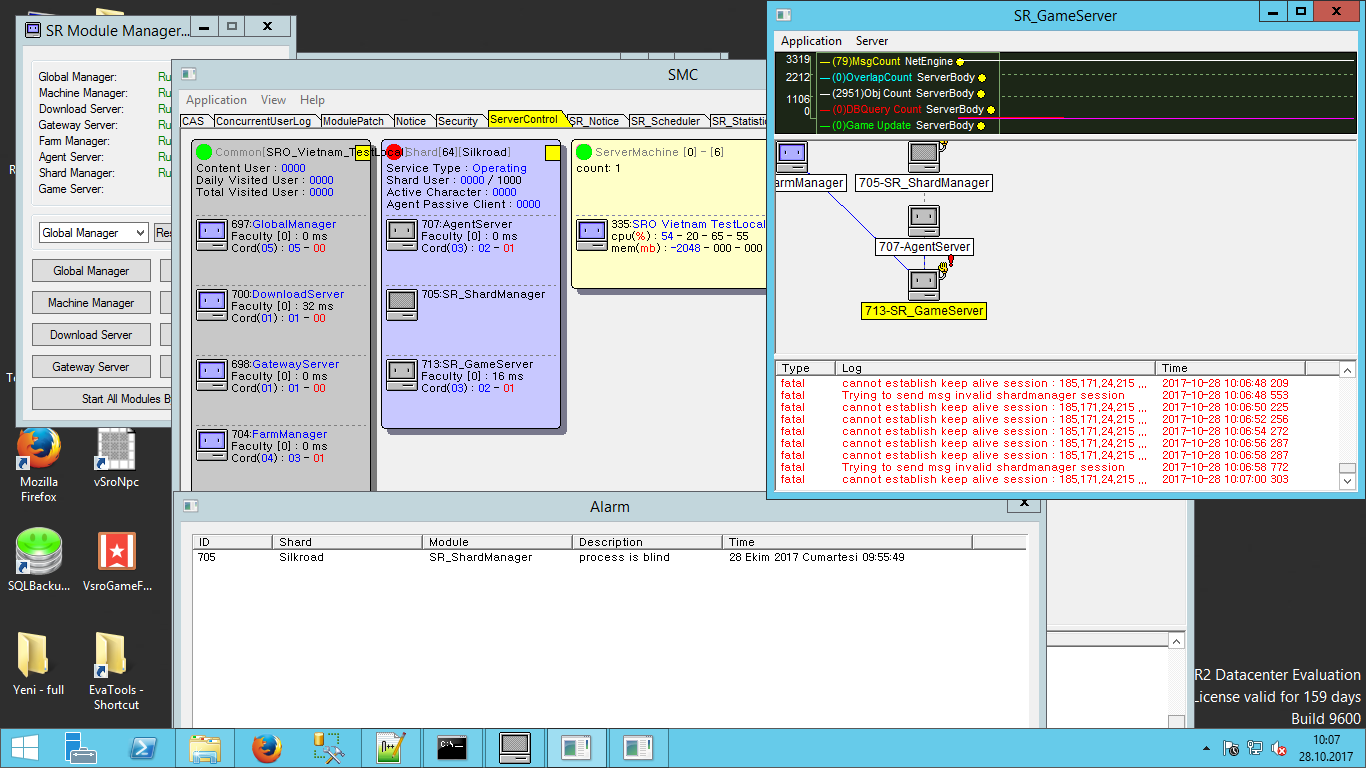
Task: Click the 713:SR_GameServer icon in Shard panel
Action: [402, 375]
